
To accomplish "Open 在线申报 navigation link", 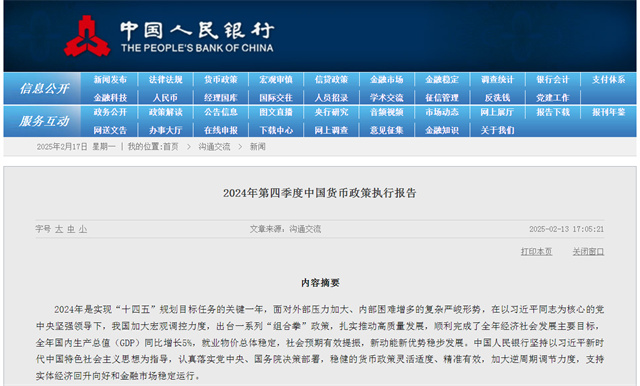I will pos(221,131).
